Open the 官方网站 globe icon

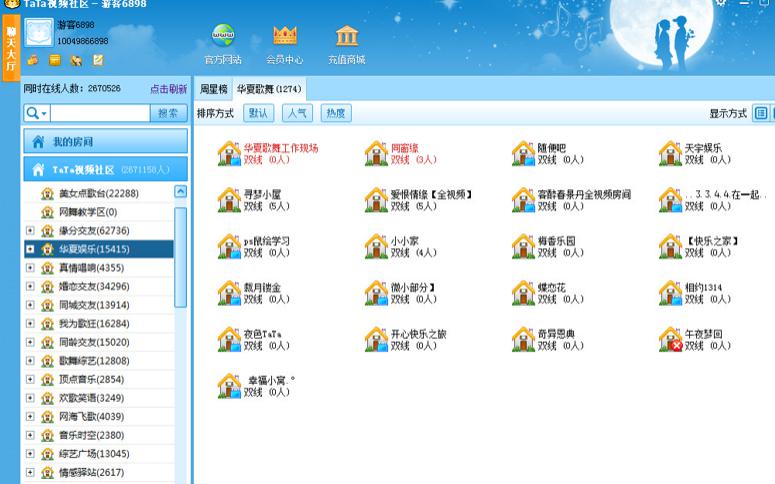click(223, 35)
